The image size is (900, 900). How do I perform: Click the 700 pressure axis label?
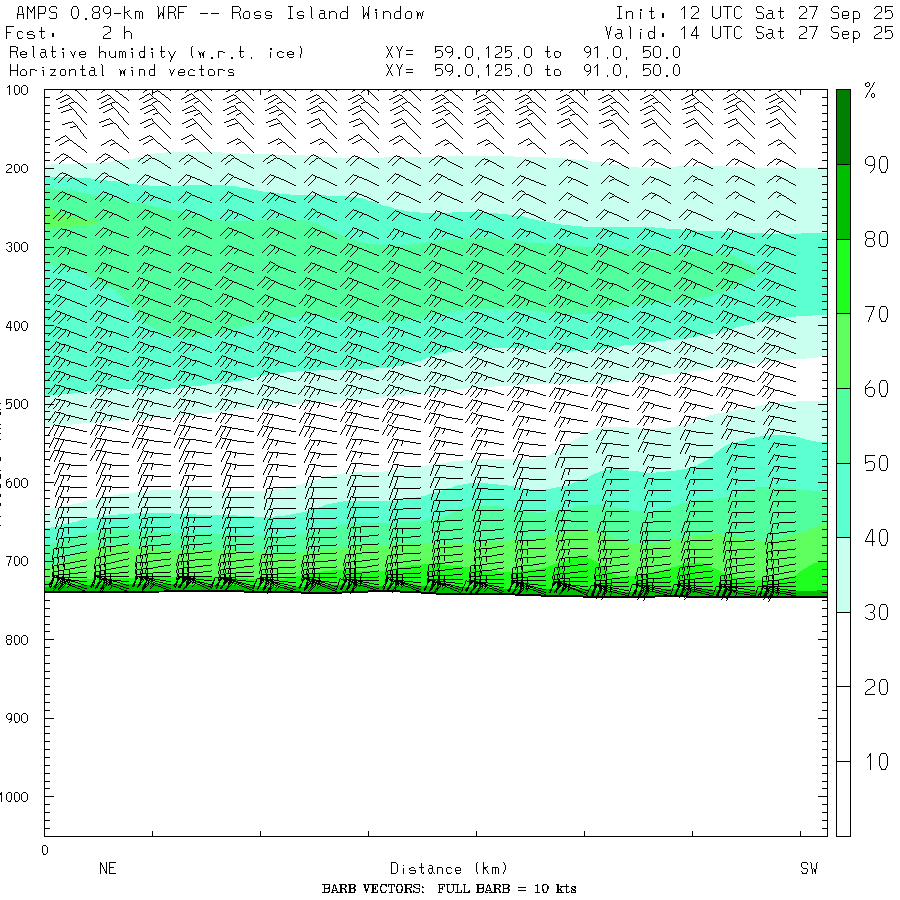click(x=17, y=561)
